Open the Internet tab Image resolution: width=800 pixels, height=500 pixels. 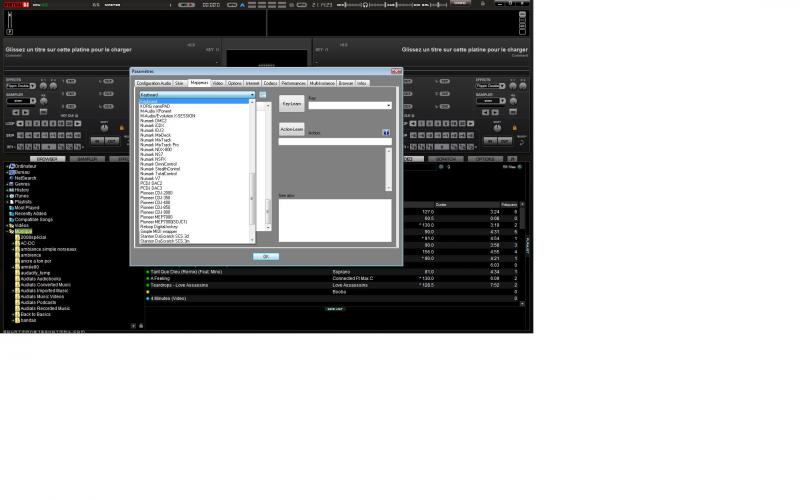(x=253, y=83)
